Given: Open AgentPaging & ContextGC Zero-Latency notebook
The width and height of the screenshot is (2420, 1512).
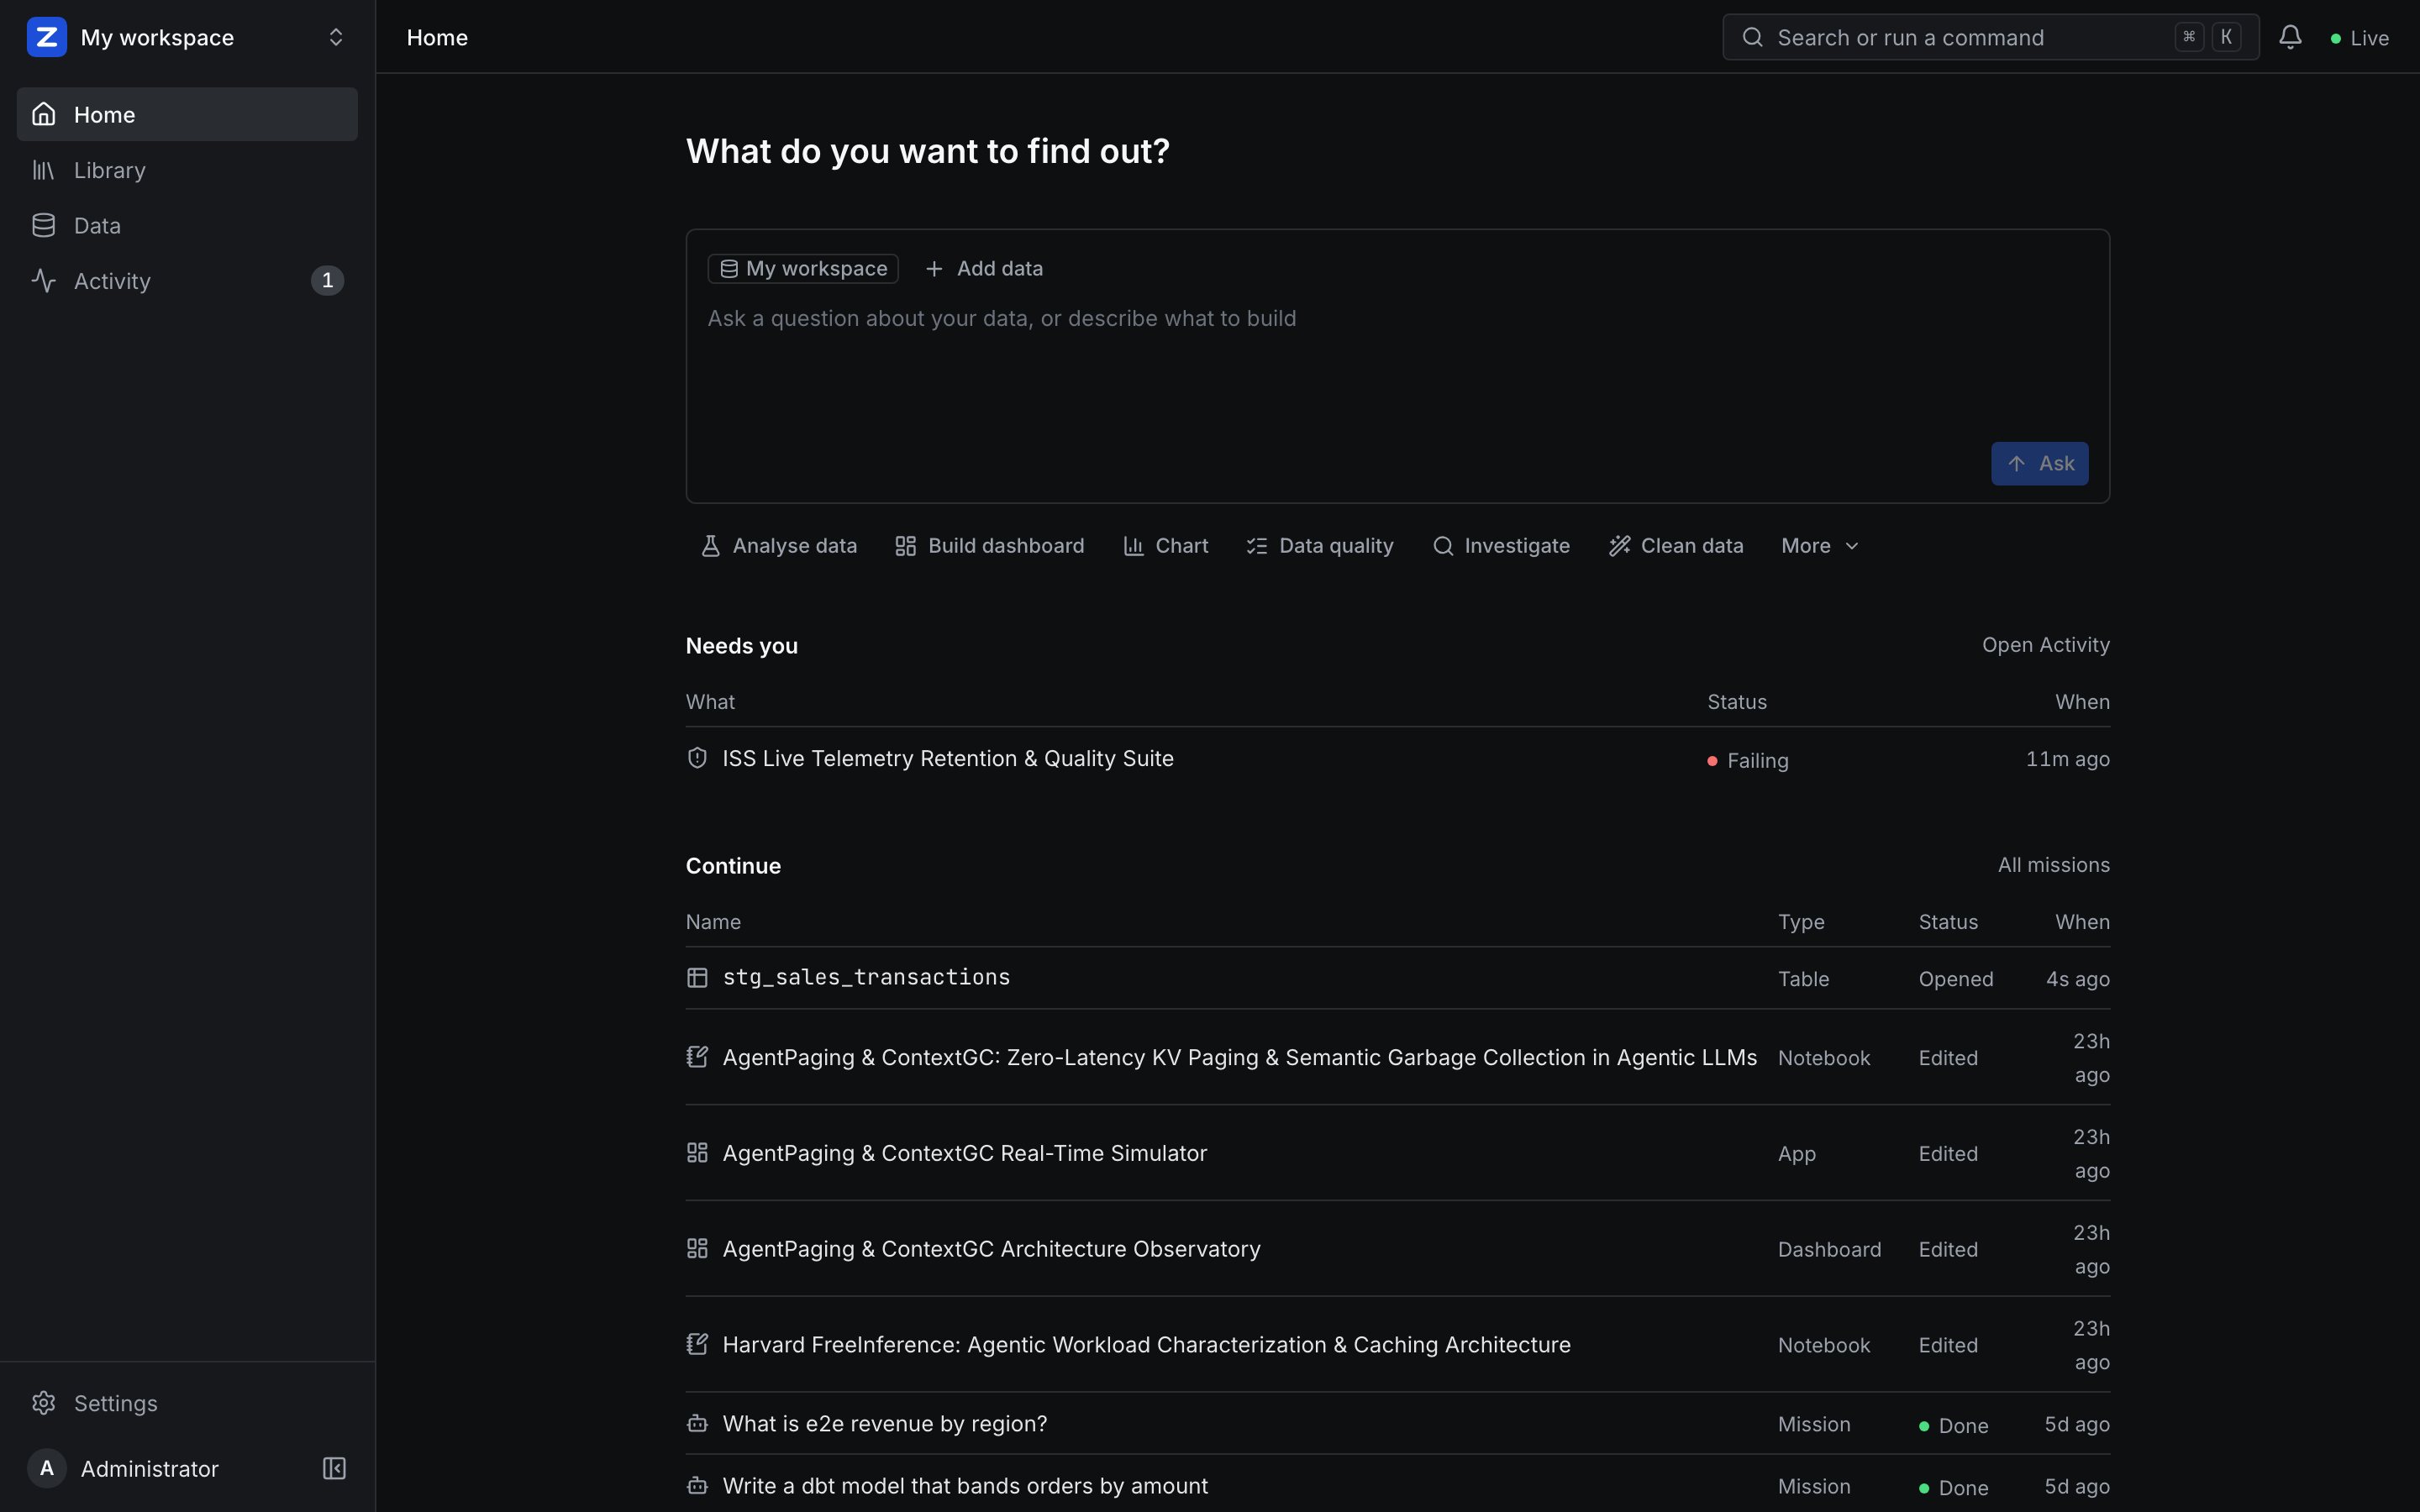Looking at the screenshot, I should coord(1397,1057).
